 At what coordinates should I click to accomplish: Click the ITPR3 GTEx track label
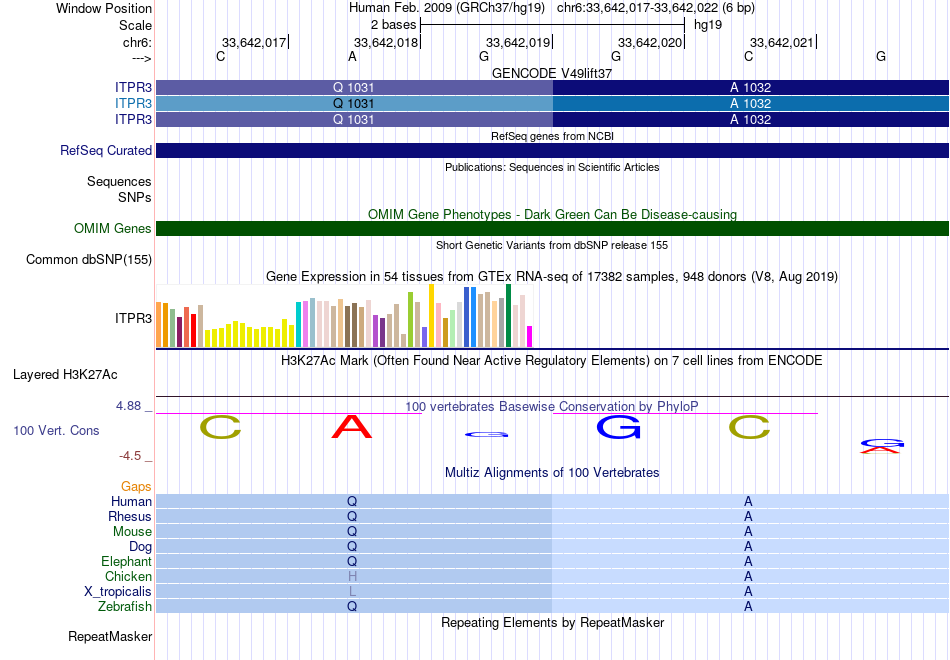tap(133, 318)
